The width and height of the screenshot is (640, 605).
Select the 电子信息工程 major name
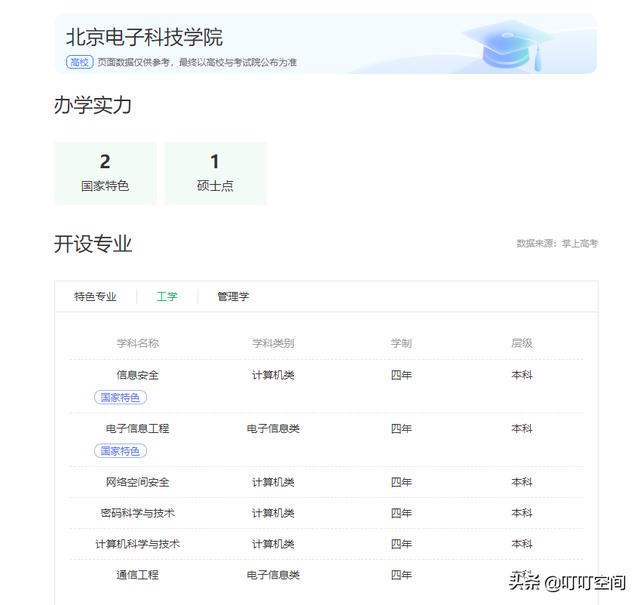coord(138,428)
